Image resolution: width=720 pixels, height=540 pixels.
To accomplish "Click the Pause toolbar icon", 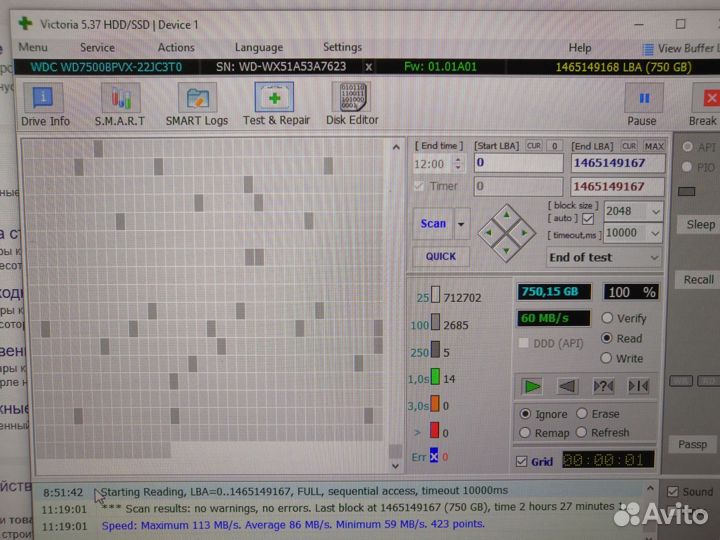I will (x=642, y=105).
